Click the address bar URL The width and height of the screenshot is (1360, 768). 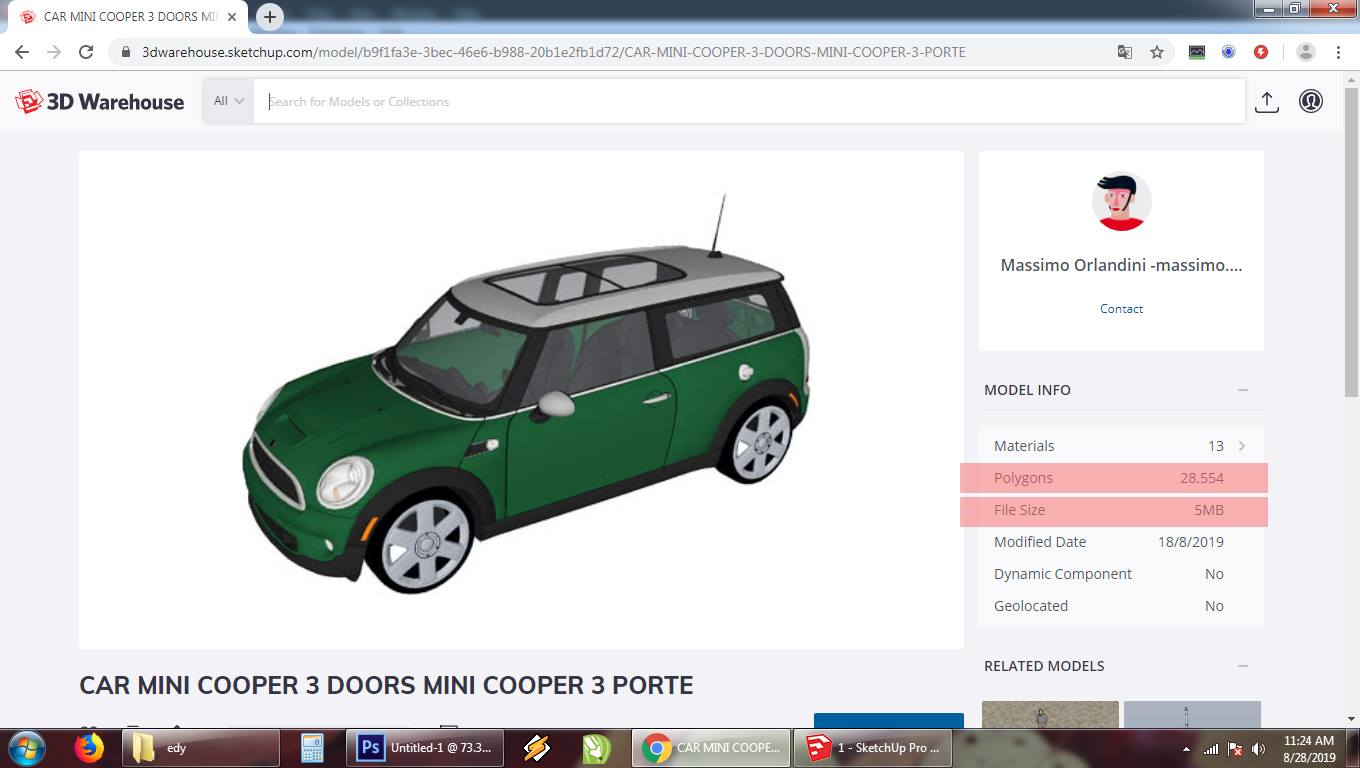point(553,52)
